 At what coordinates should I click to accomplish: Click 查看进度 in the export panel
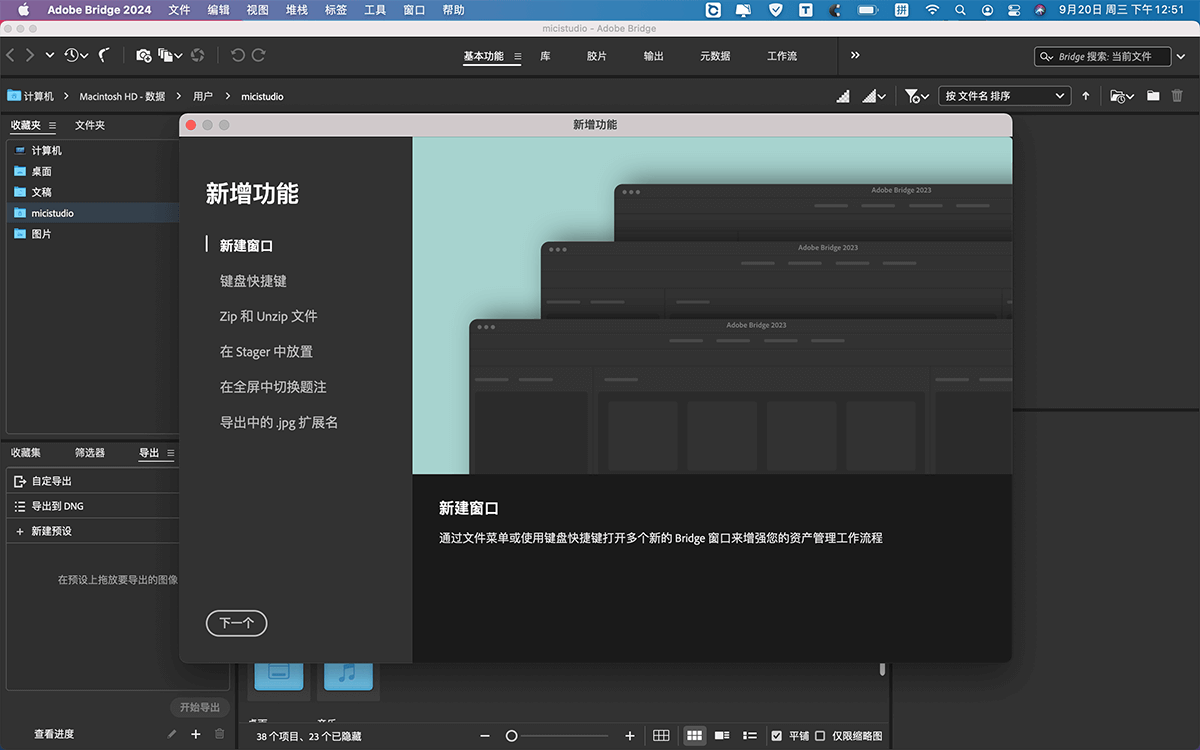pyautogui.click(x=54, y=734)
